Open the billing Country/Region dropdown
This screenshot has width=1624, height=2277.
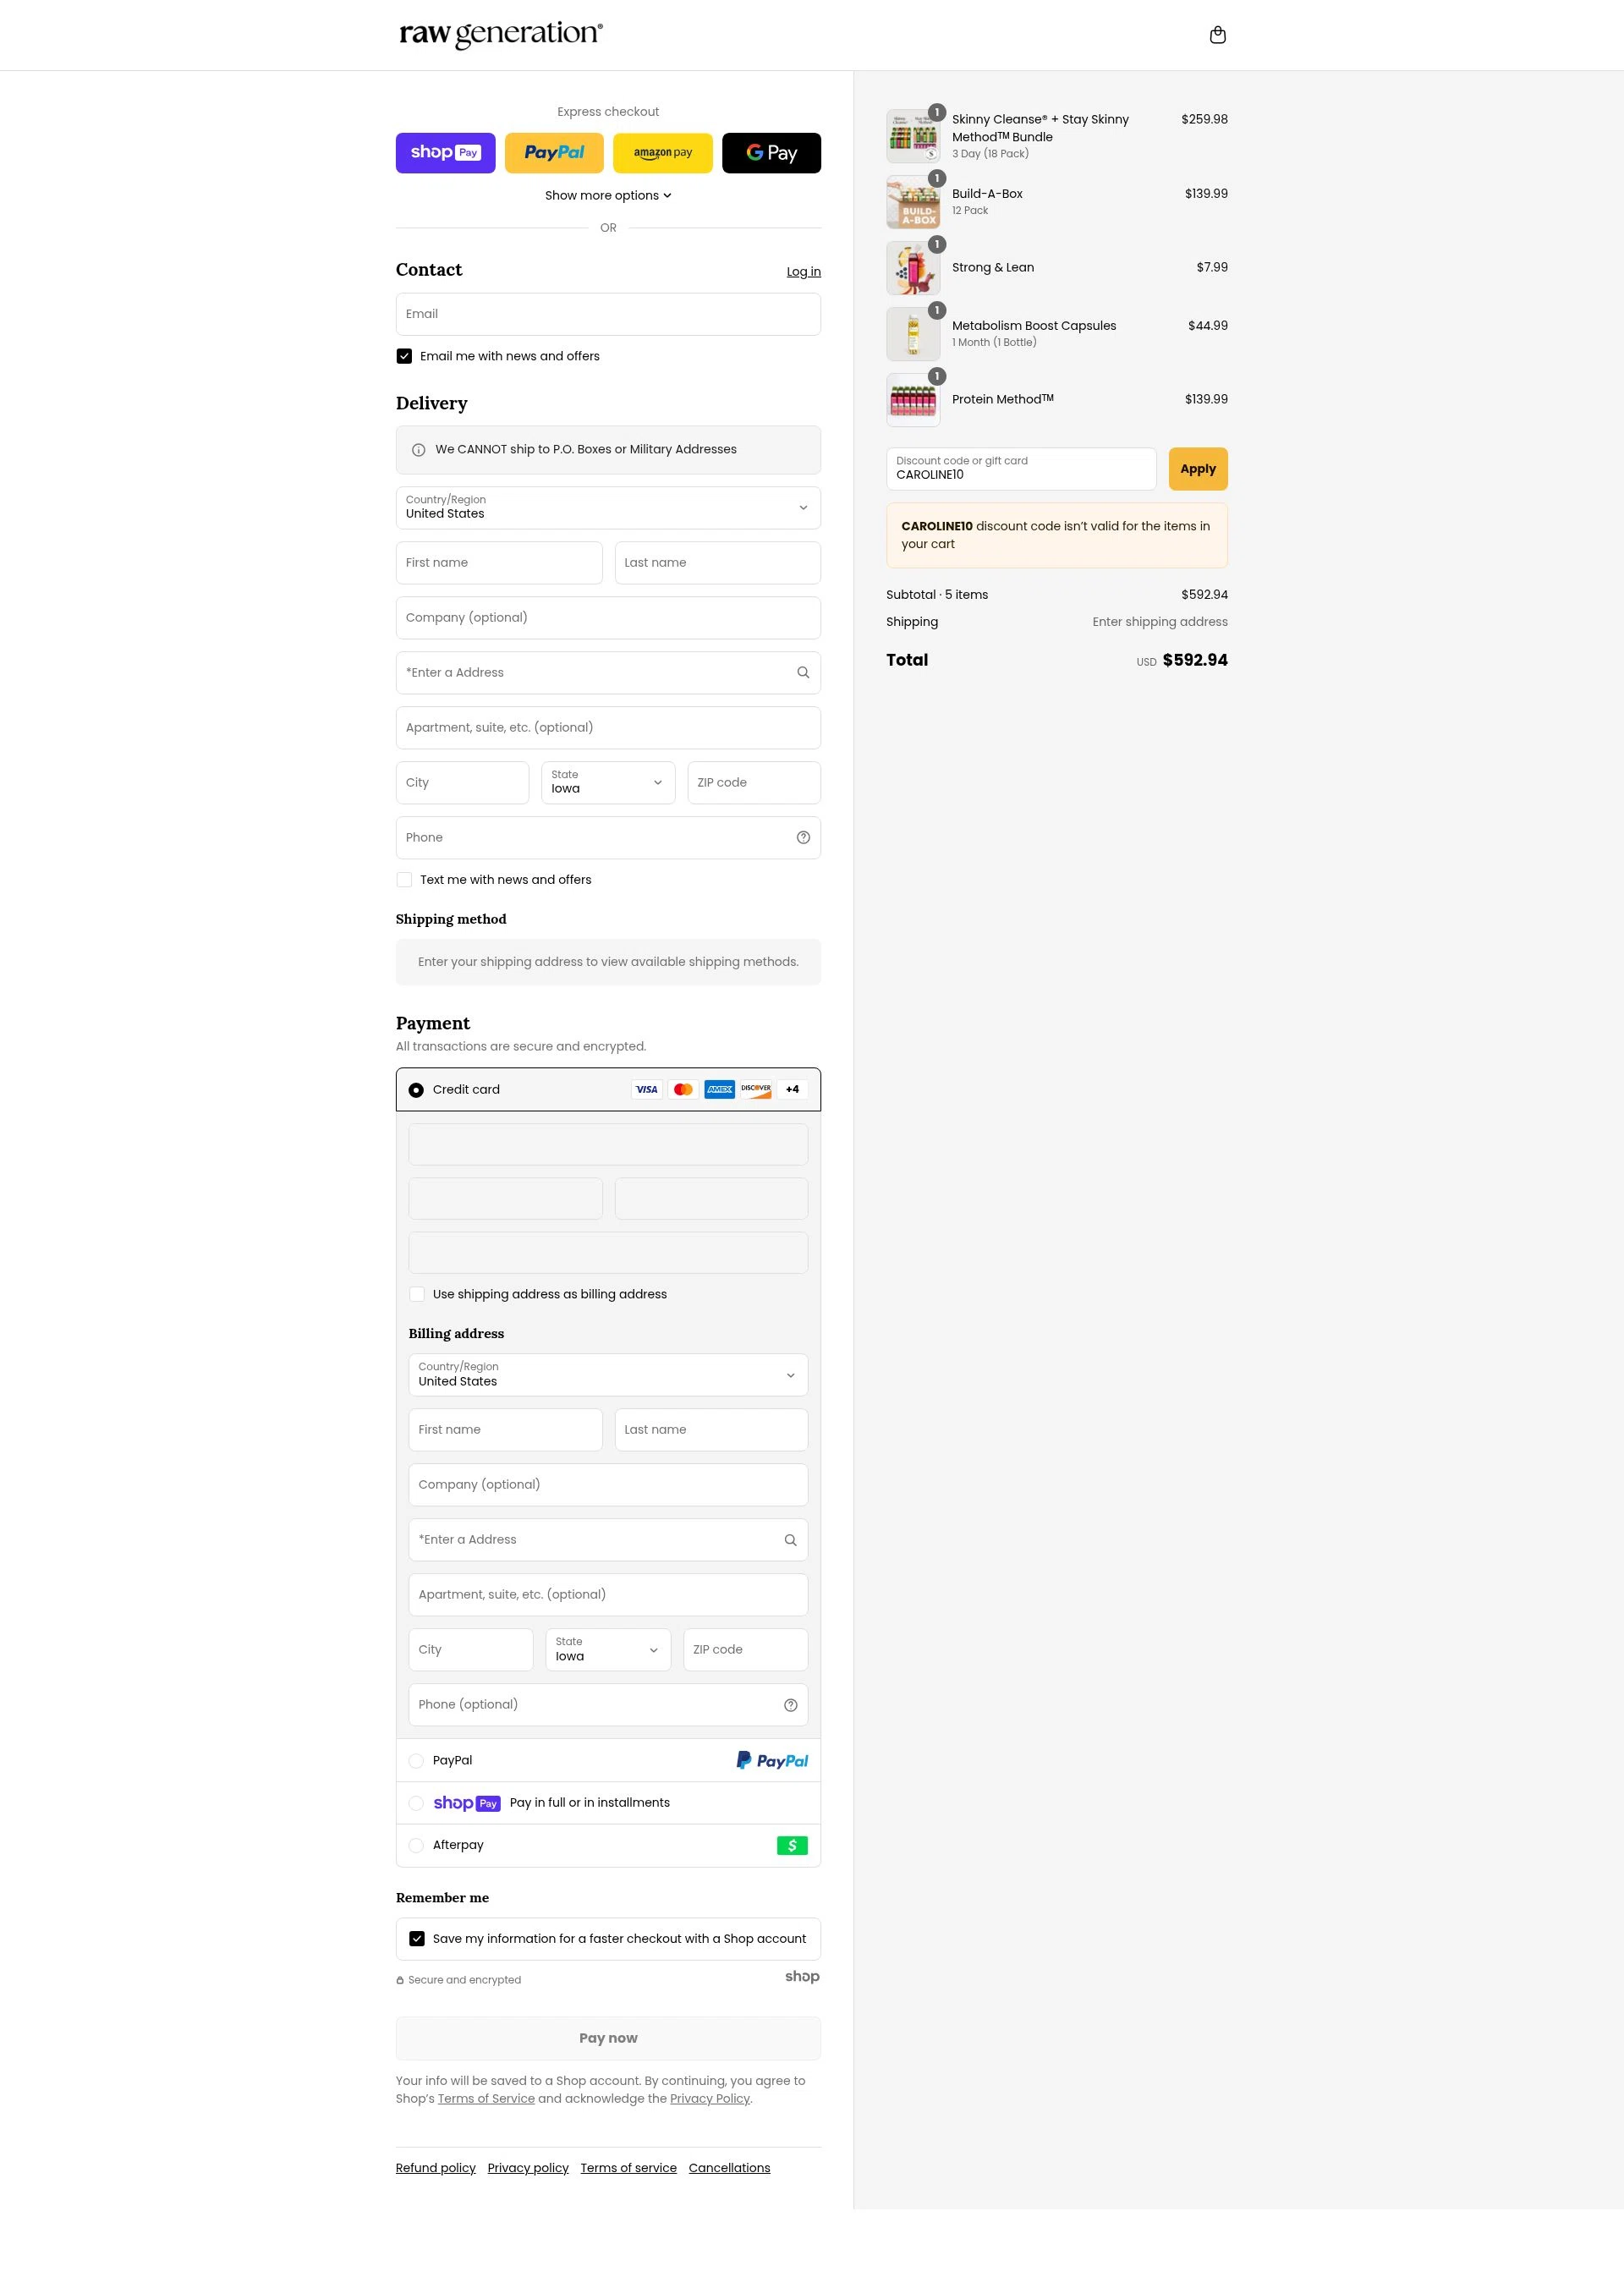click(x=608, y=1375)
